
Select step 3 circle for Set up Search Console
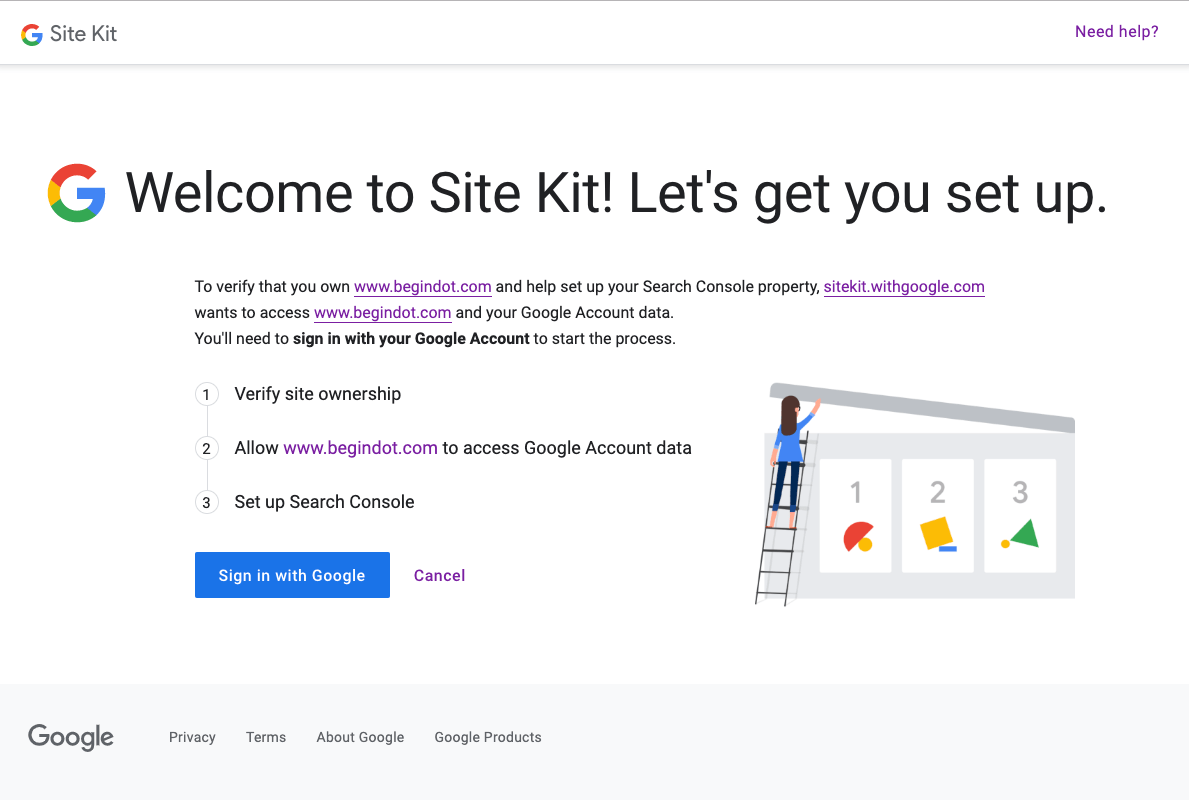(206, 502)
